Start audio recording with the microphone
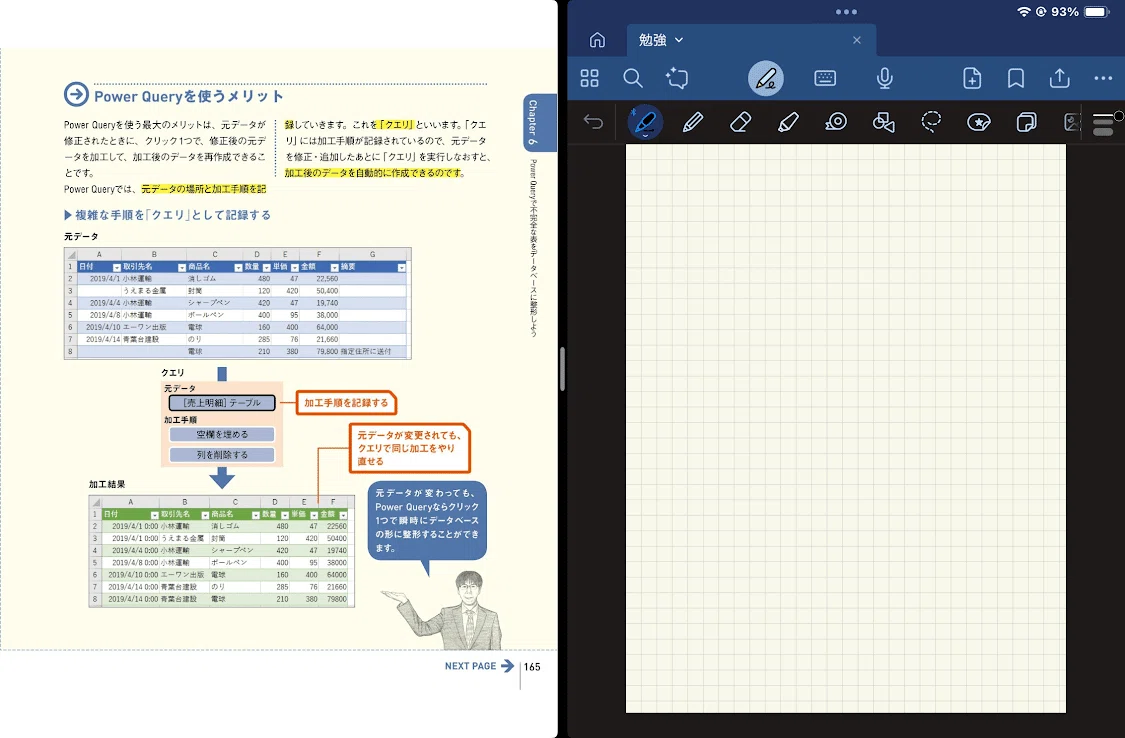 click(885, 78)
